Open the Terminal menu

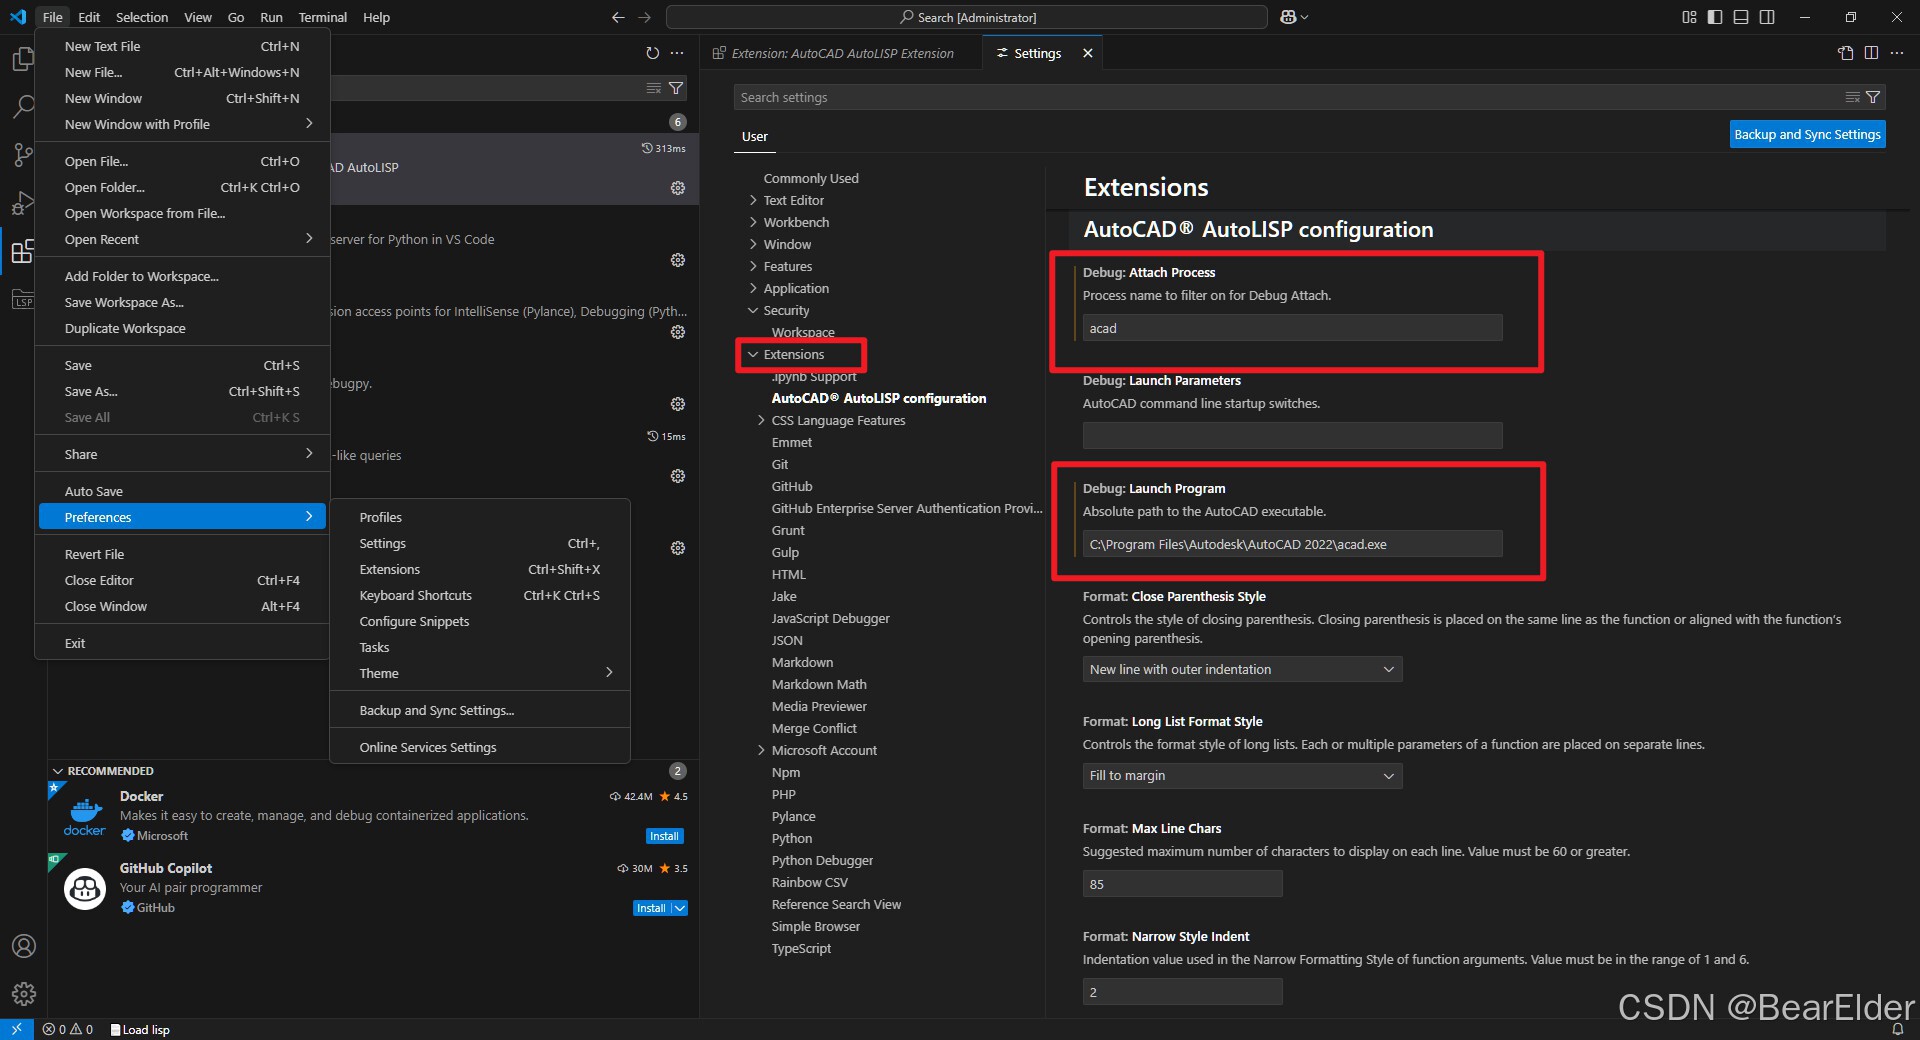pyautogui.click(x=322, y=17)
